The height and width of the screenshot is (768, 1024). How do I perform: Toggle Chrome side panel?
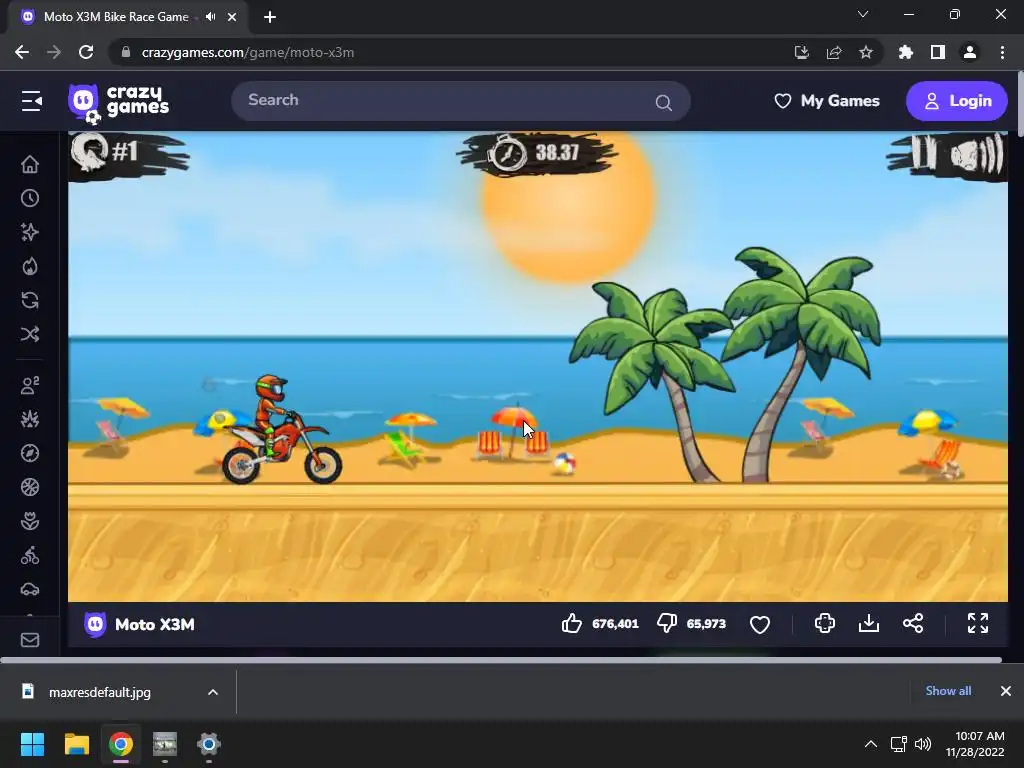coord(938,52)
